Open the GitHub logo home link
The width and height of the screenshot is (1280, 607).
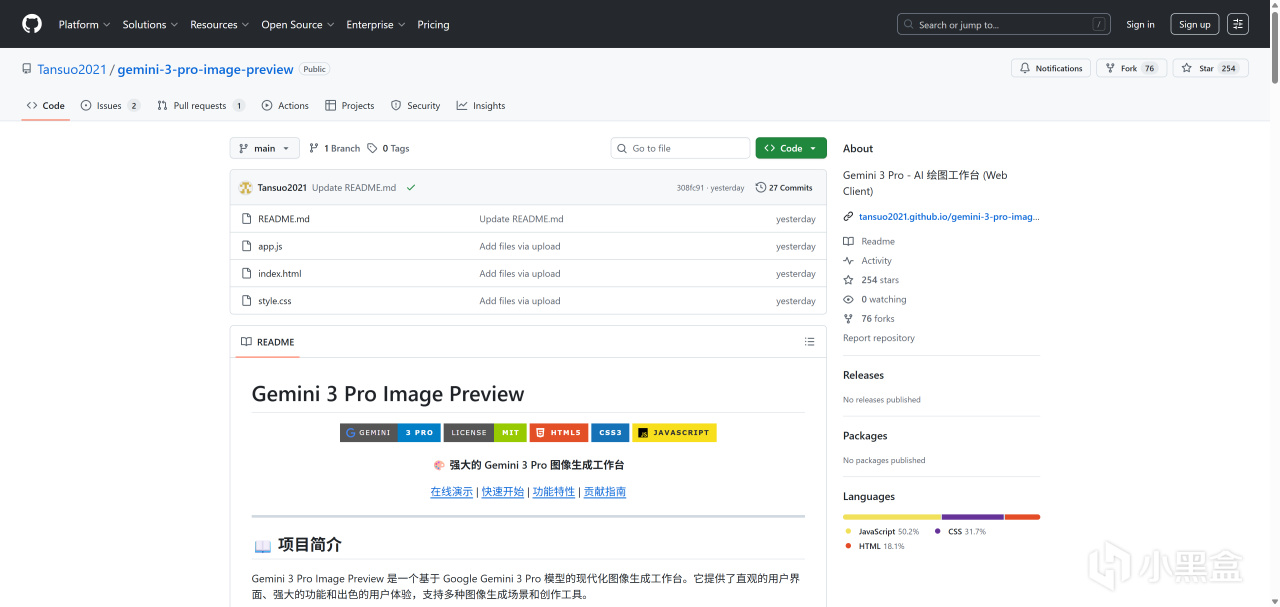click(x=32, y=24)
